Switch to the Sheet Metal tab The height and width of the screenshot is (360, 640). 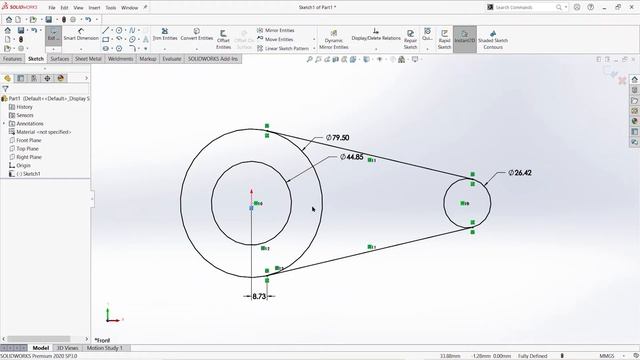point(88,59)
